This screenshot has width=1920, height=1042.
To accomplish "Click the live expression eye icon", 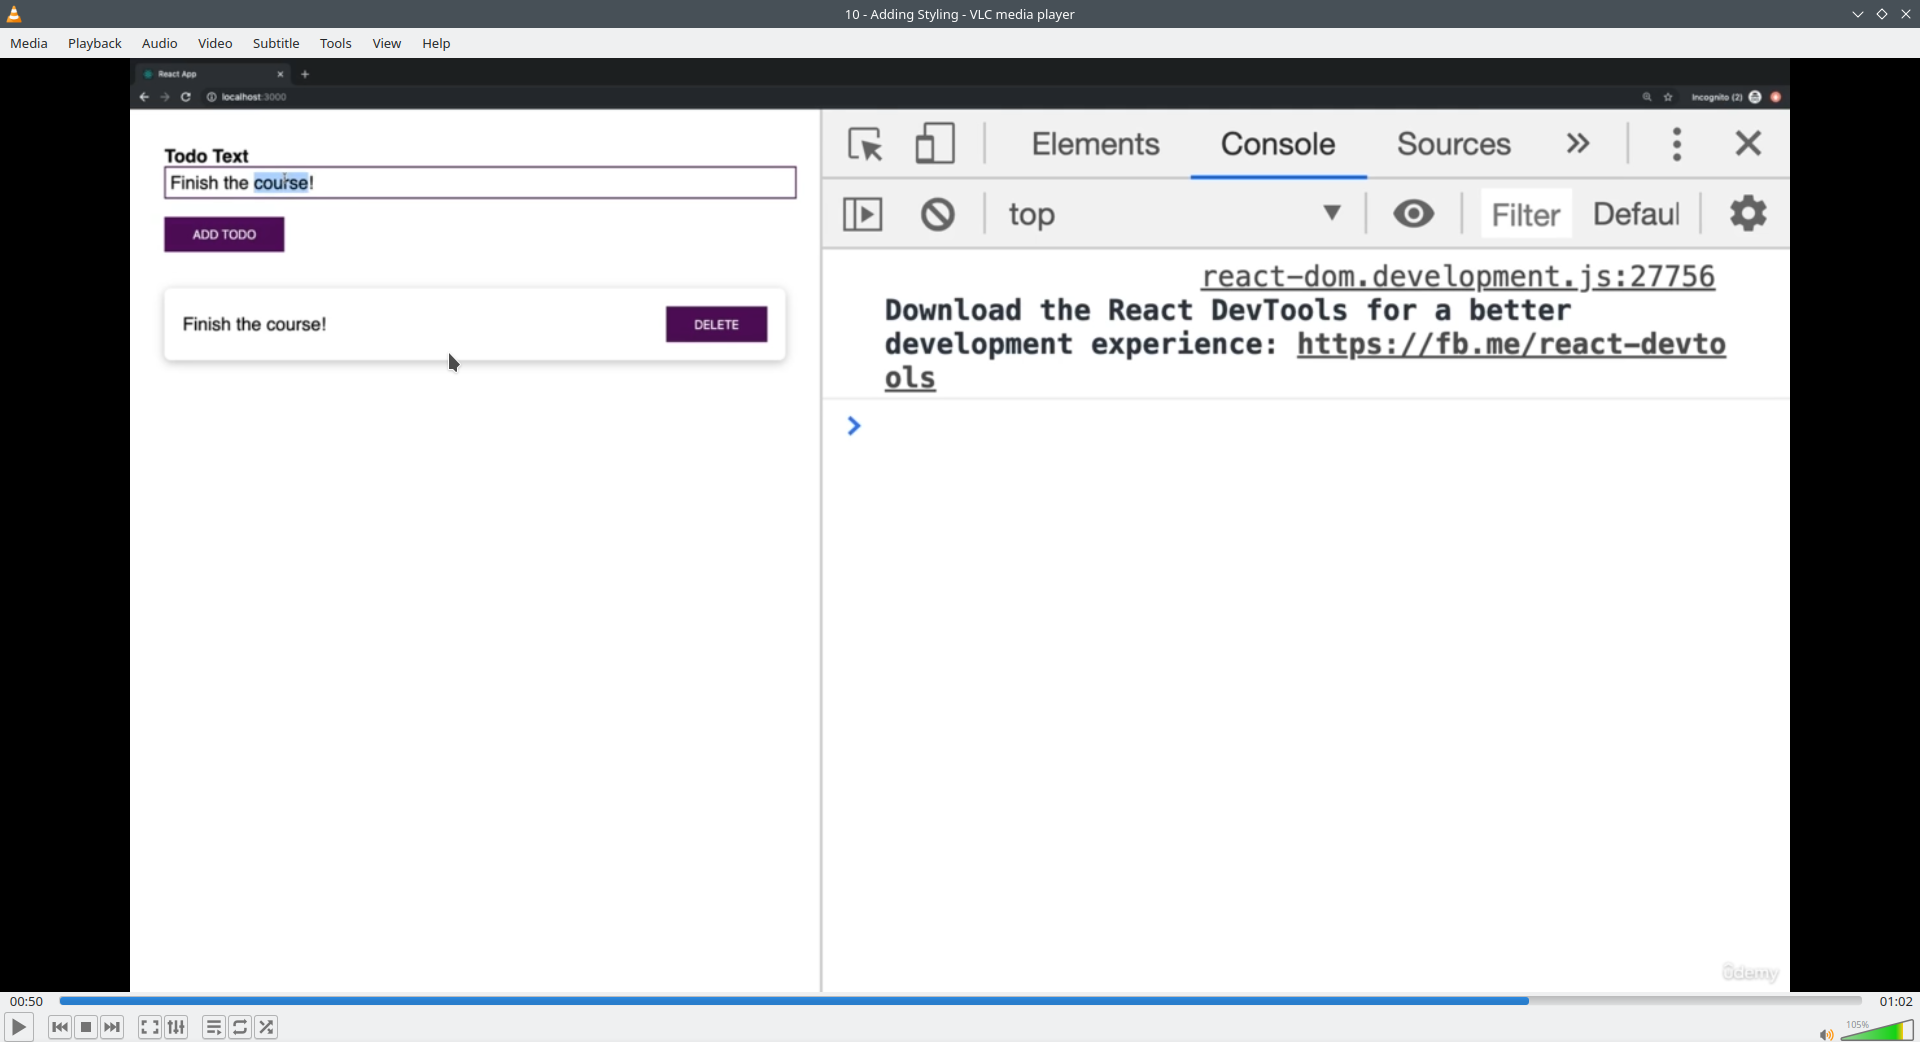I will 1413,214.
